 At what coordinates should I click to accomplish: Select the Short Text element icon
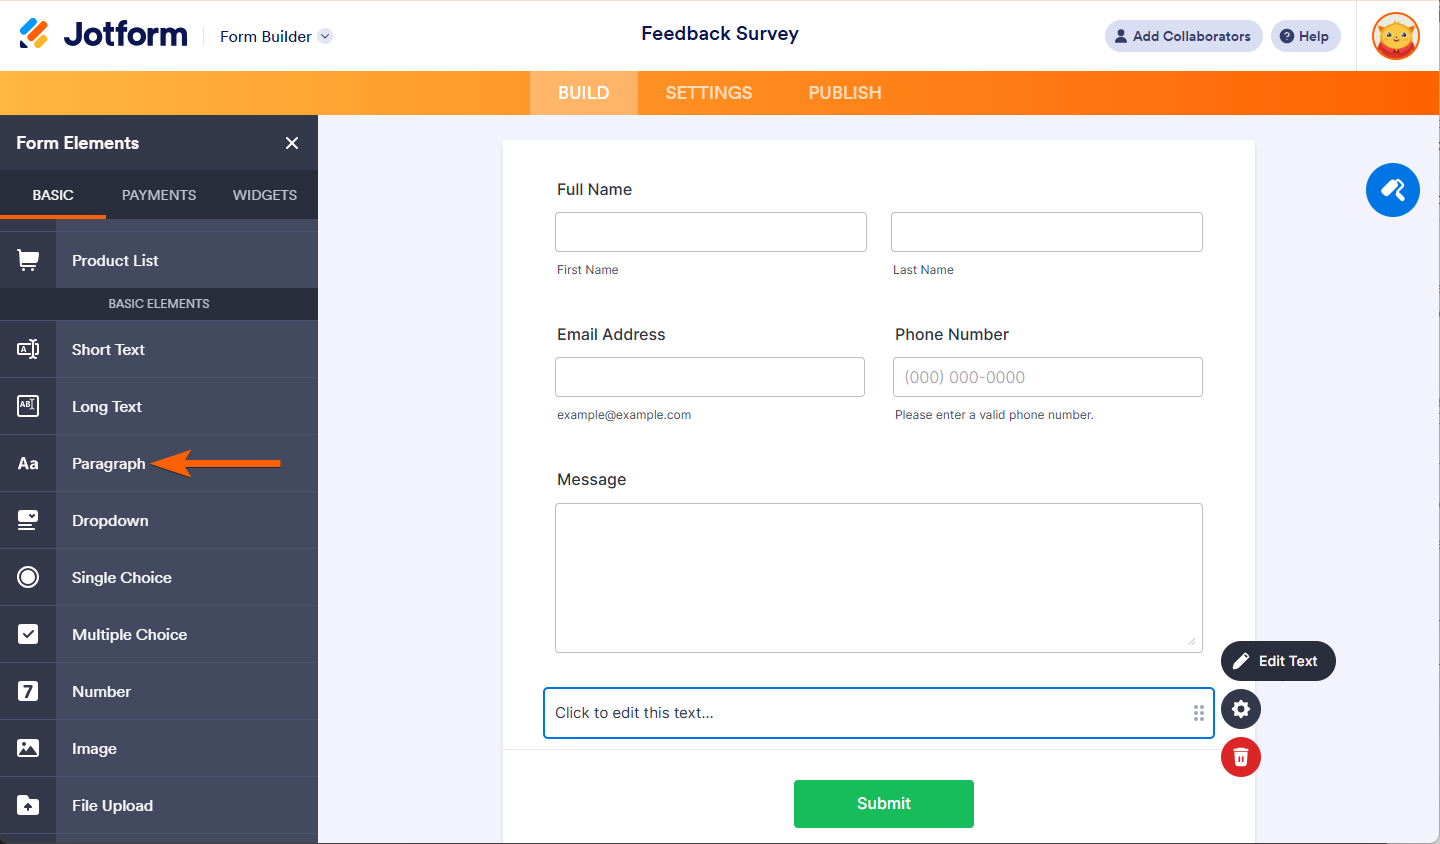click(28, 349)
